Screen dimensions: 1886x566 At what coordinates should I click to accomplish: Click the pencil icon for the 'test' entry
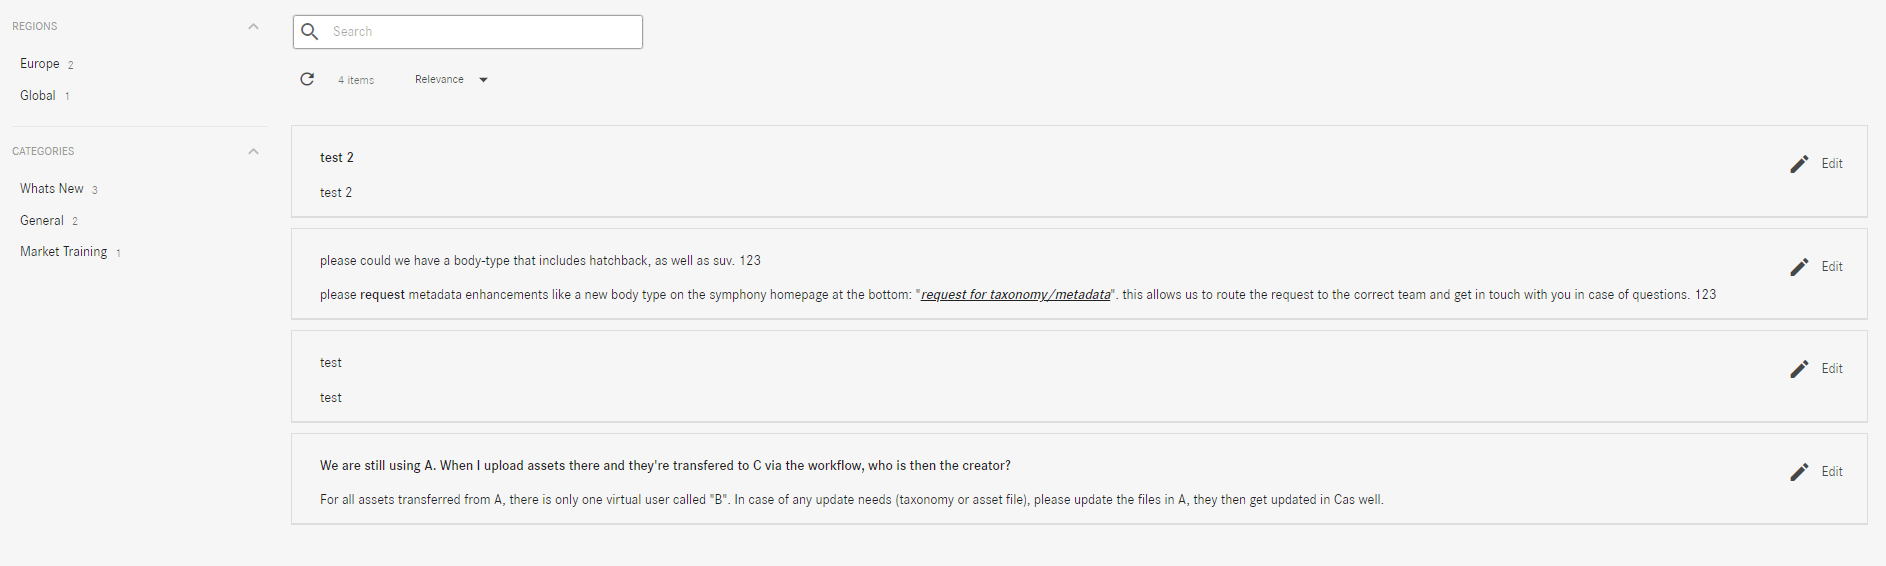1799,369
